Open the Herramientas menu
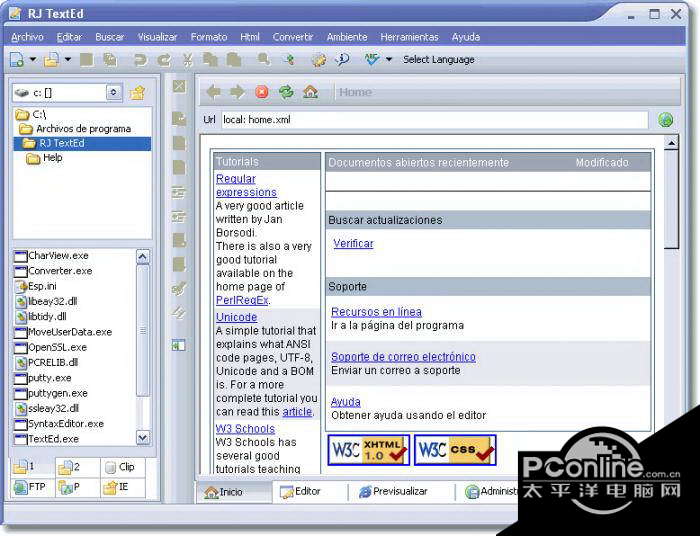The image size is (700, 536). coord(409,37)
